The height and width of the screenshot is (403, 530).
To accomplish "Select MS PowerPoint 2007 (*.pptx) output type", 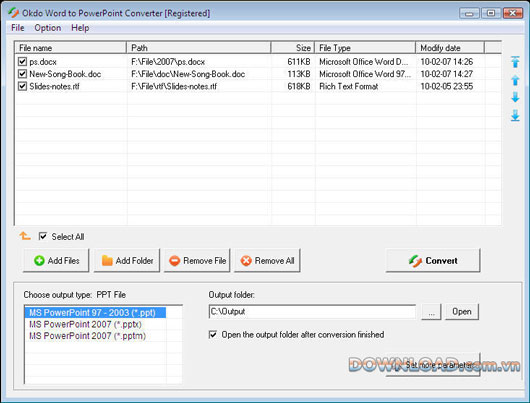I will point(86,324).
